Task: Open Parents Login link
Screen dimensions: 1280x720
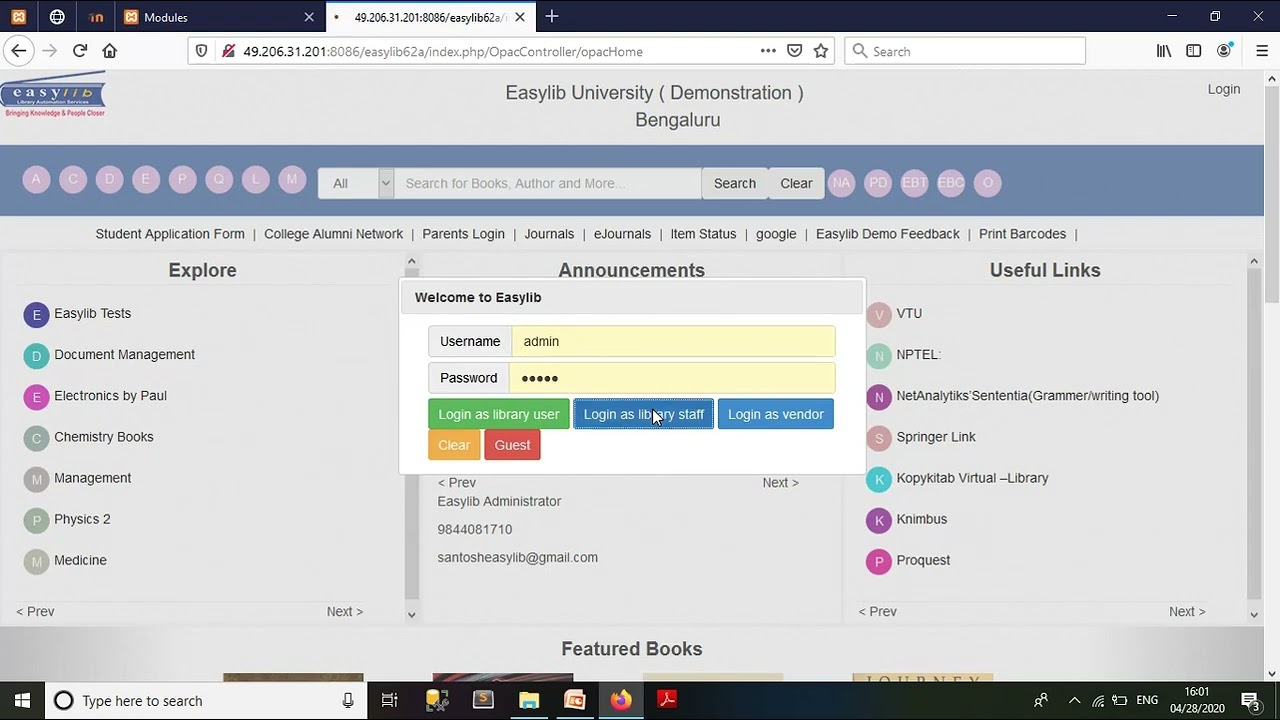Action: click(463, 234)
